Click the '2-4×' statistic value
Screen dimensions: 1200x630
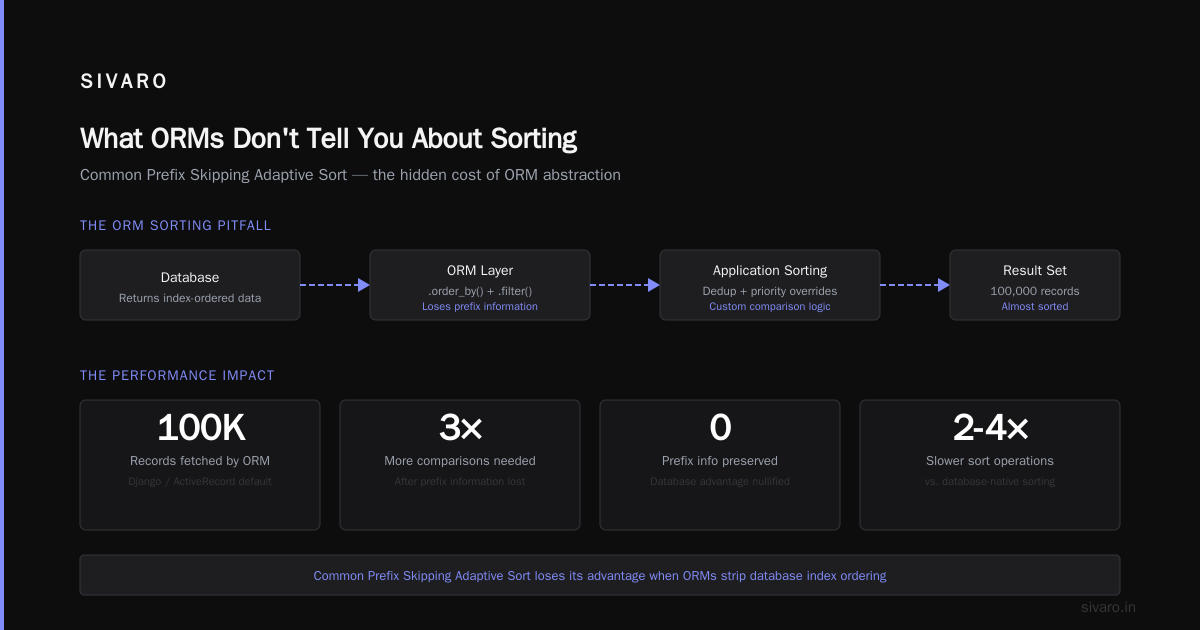click(x=990, y=428)
